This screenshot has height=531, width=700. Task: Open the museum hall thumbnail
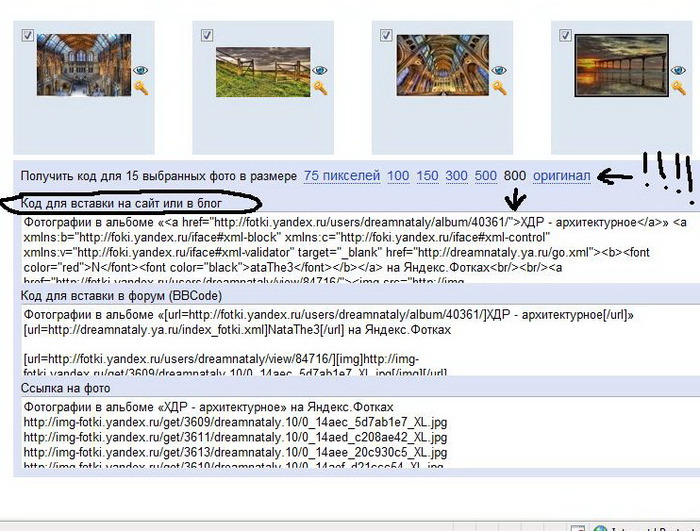pyautogui.click(x=84, y=65)
